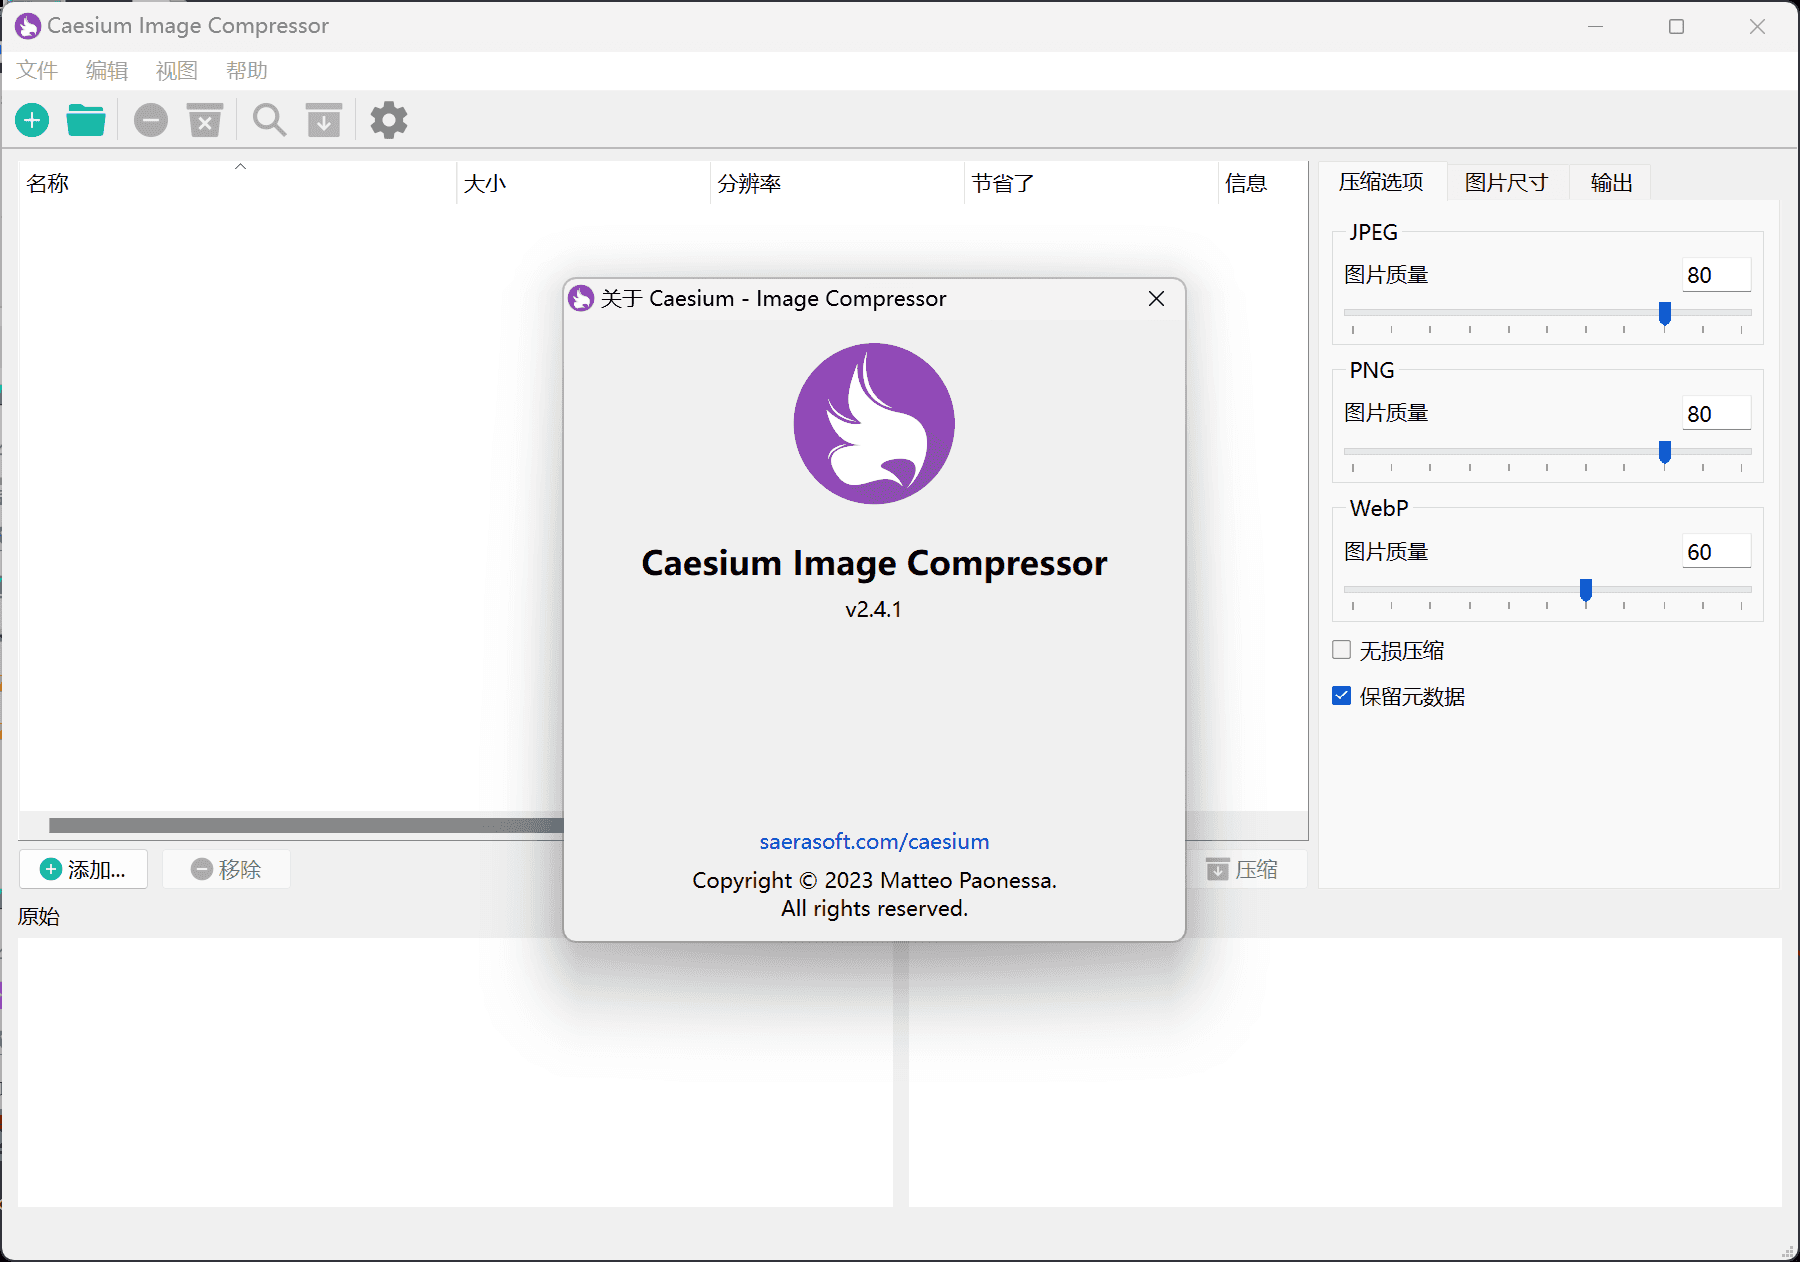Sort by the 大小 column header

pyautogui.click(x=584, y=183)
